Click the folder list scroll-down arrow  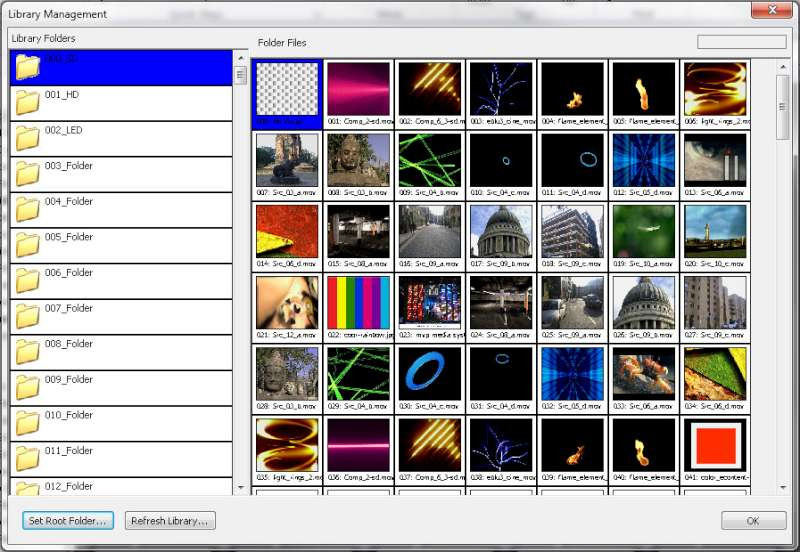coord(240,488)
